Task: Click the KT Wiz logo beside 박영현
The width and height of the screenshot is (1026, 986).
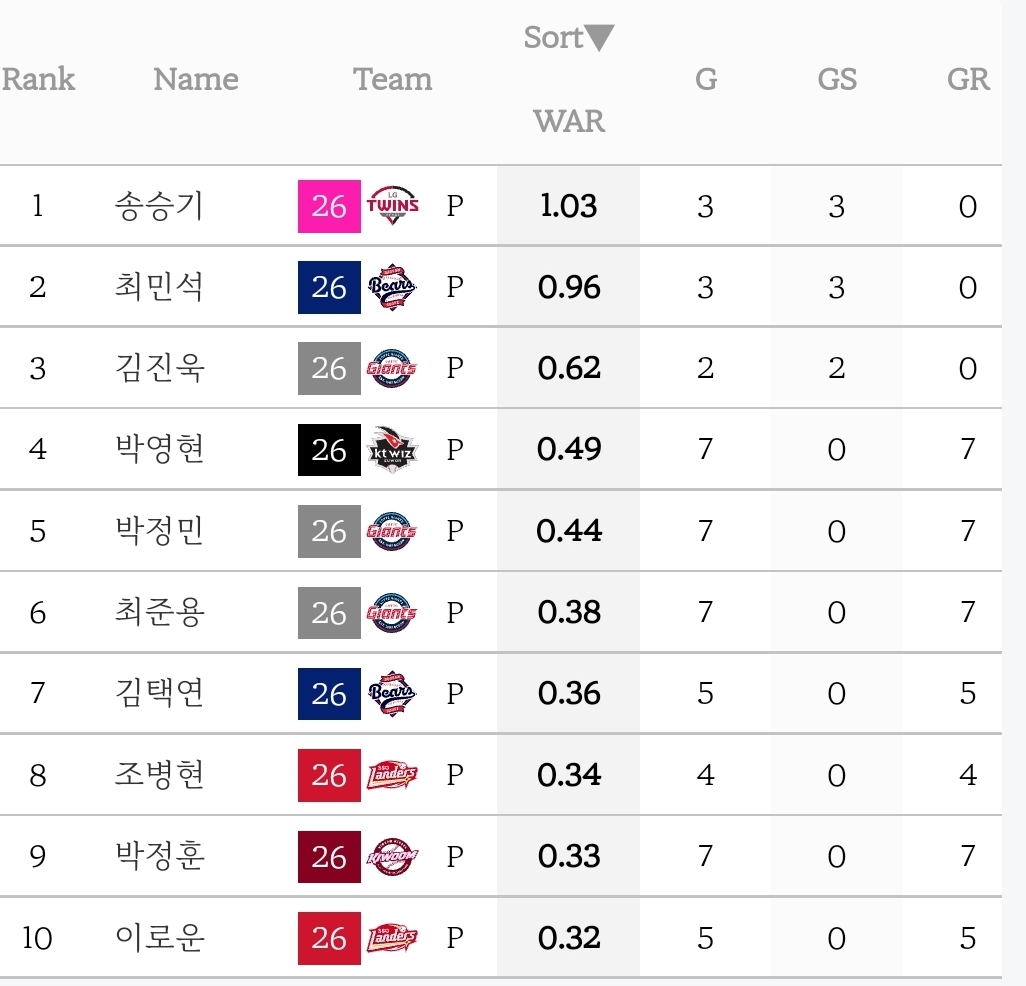Action: pyautogui.click(x=392, y=450)
